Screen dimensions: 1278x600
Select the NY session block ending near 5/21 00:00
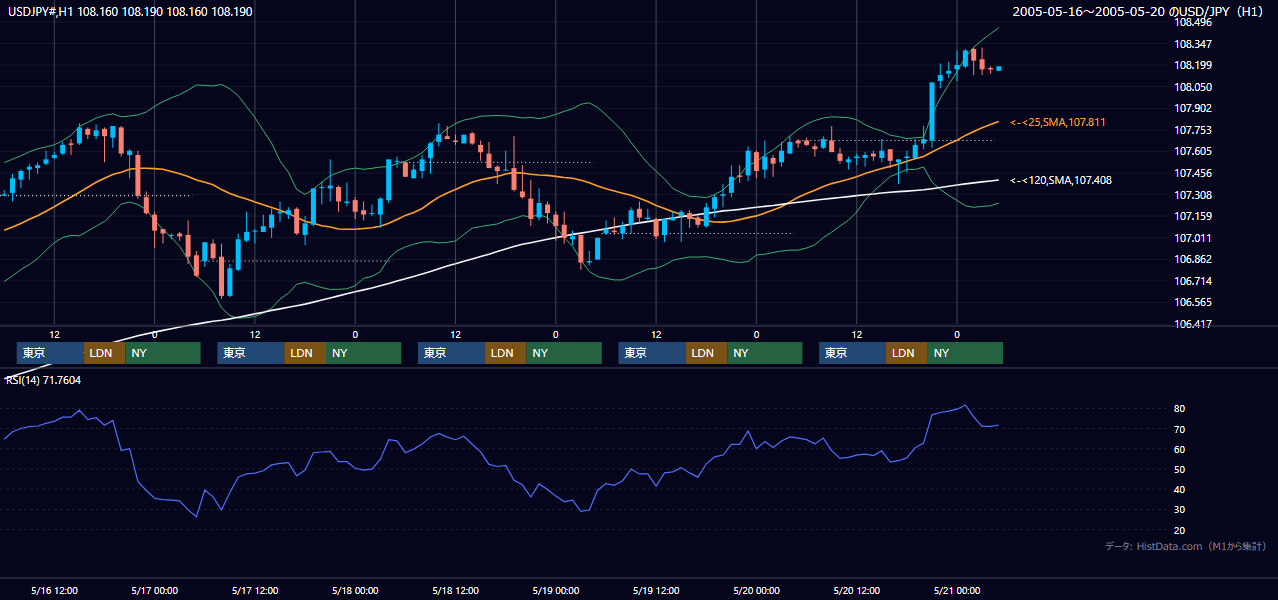[965, 353]
